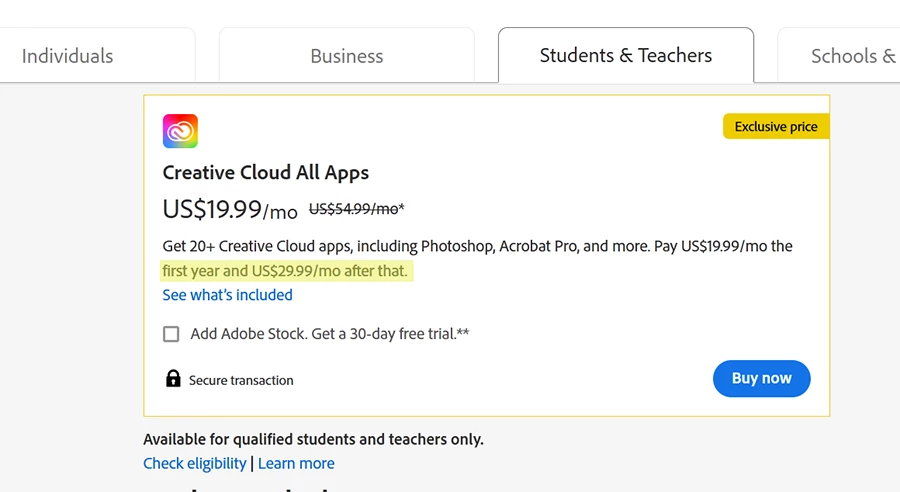900x492 pixels.
Task: Switch to the Individuals tab
Action: tap(68, 56)
